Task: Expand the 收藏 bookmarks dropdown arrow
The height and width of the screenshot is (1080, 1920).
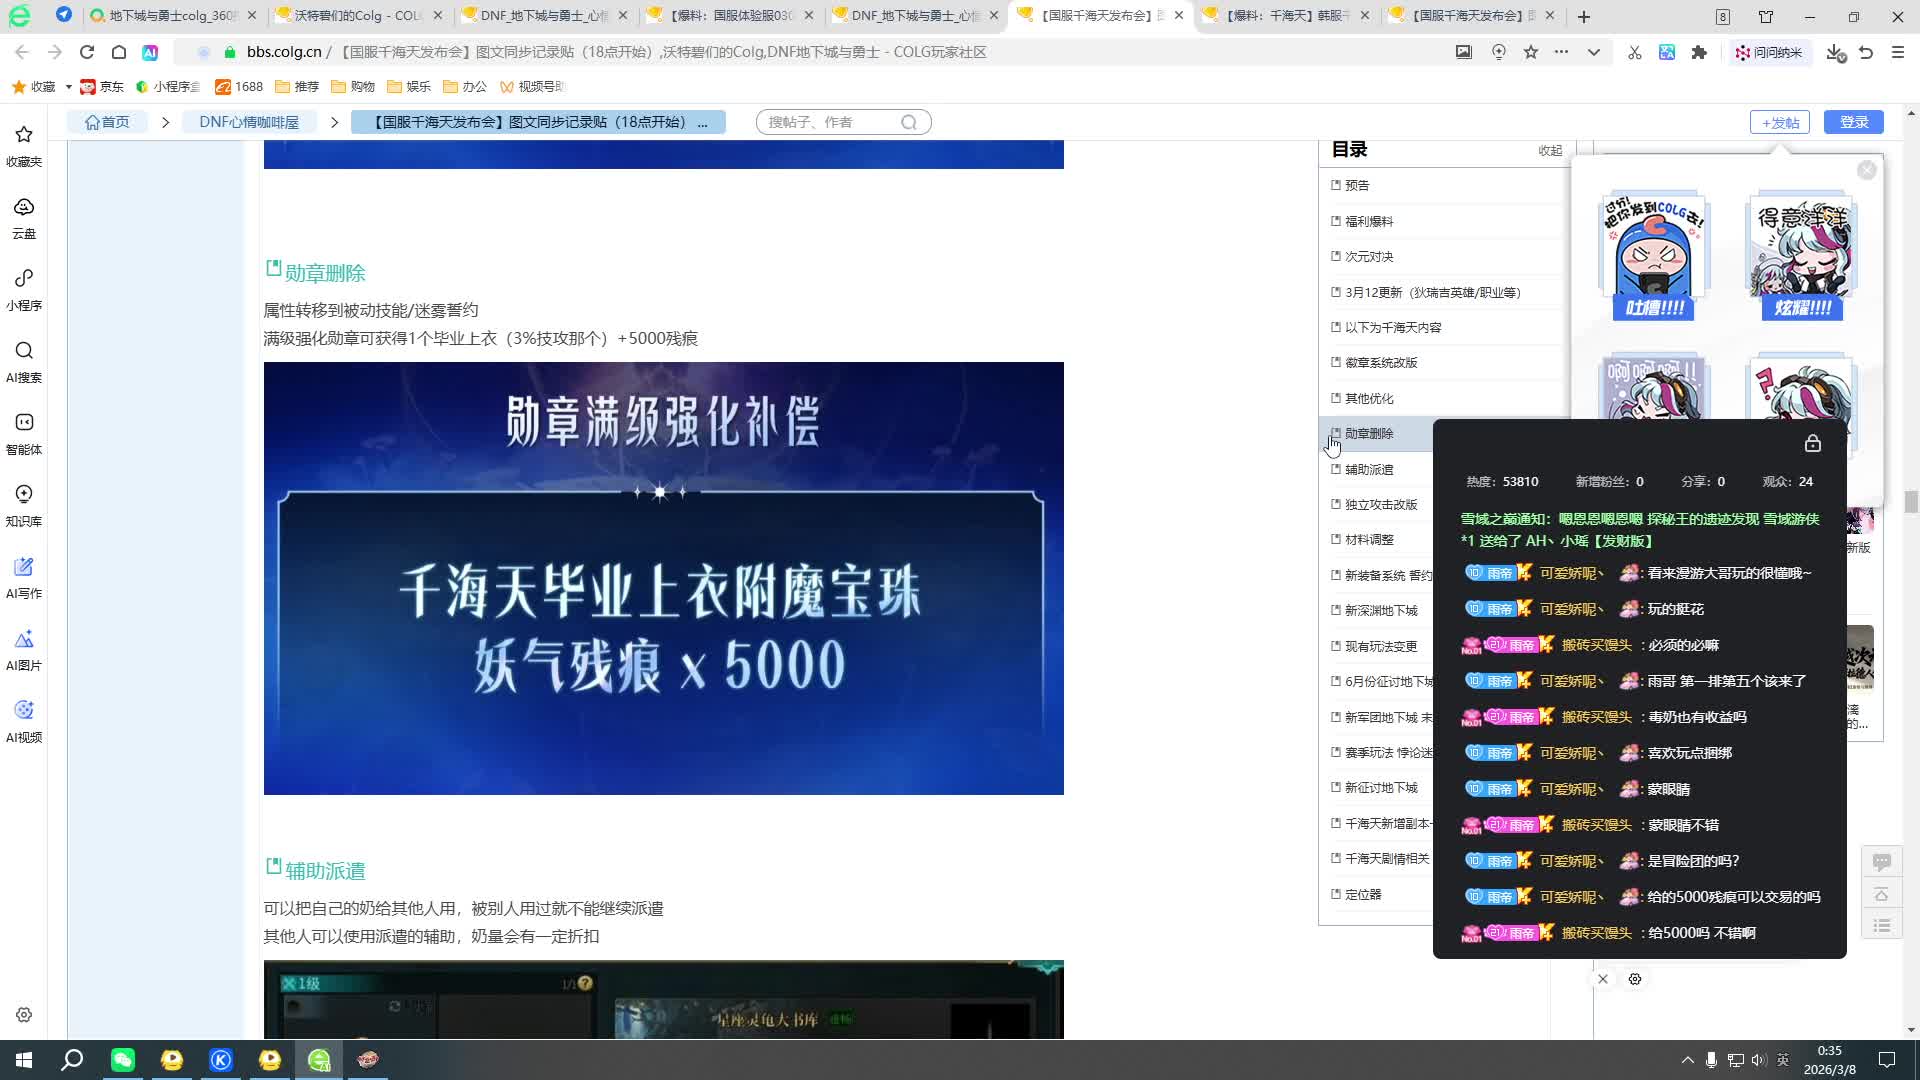Action: click(68, 87)
